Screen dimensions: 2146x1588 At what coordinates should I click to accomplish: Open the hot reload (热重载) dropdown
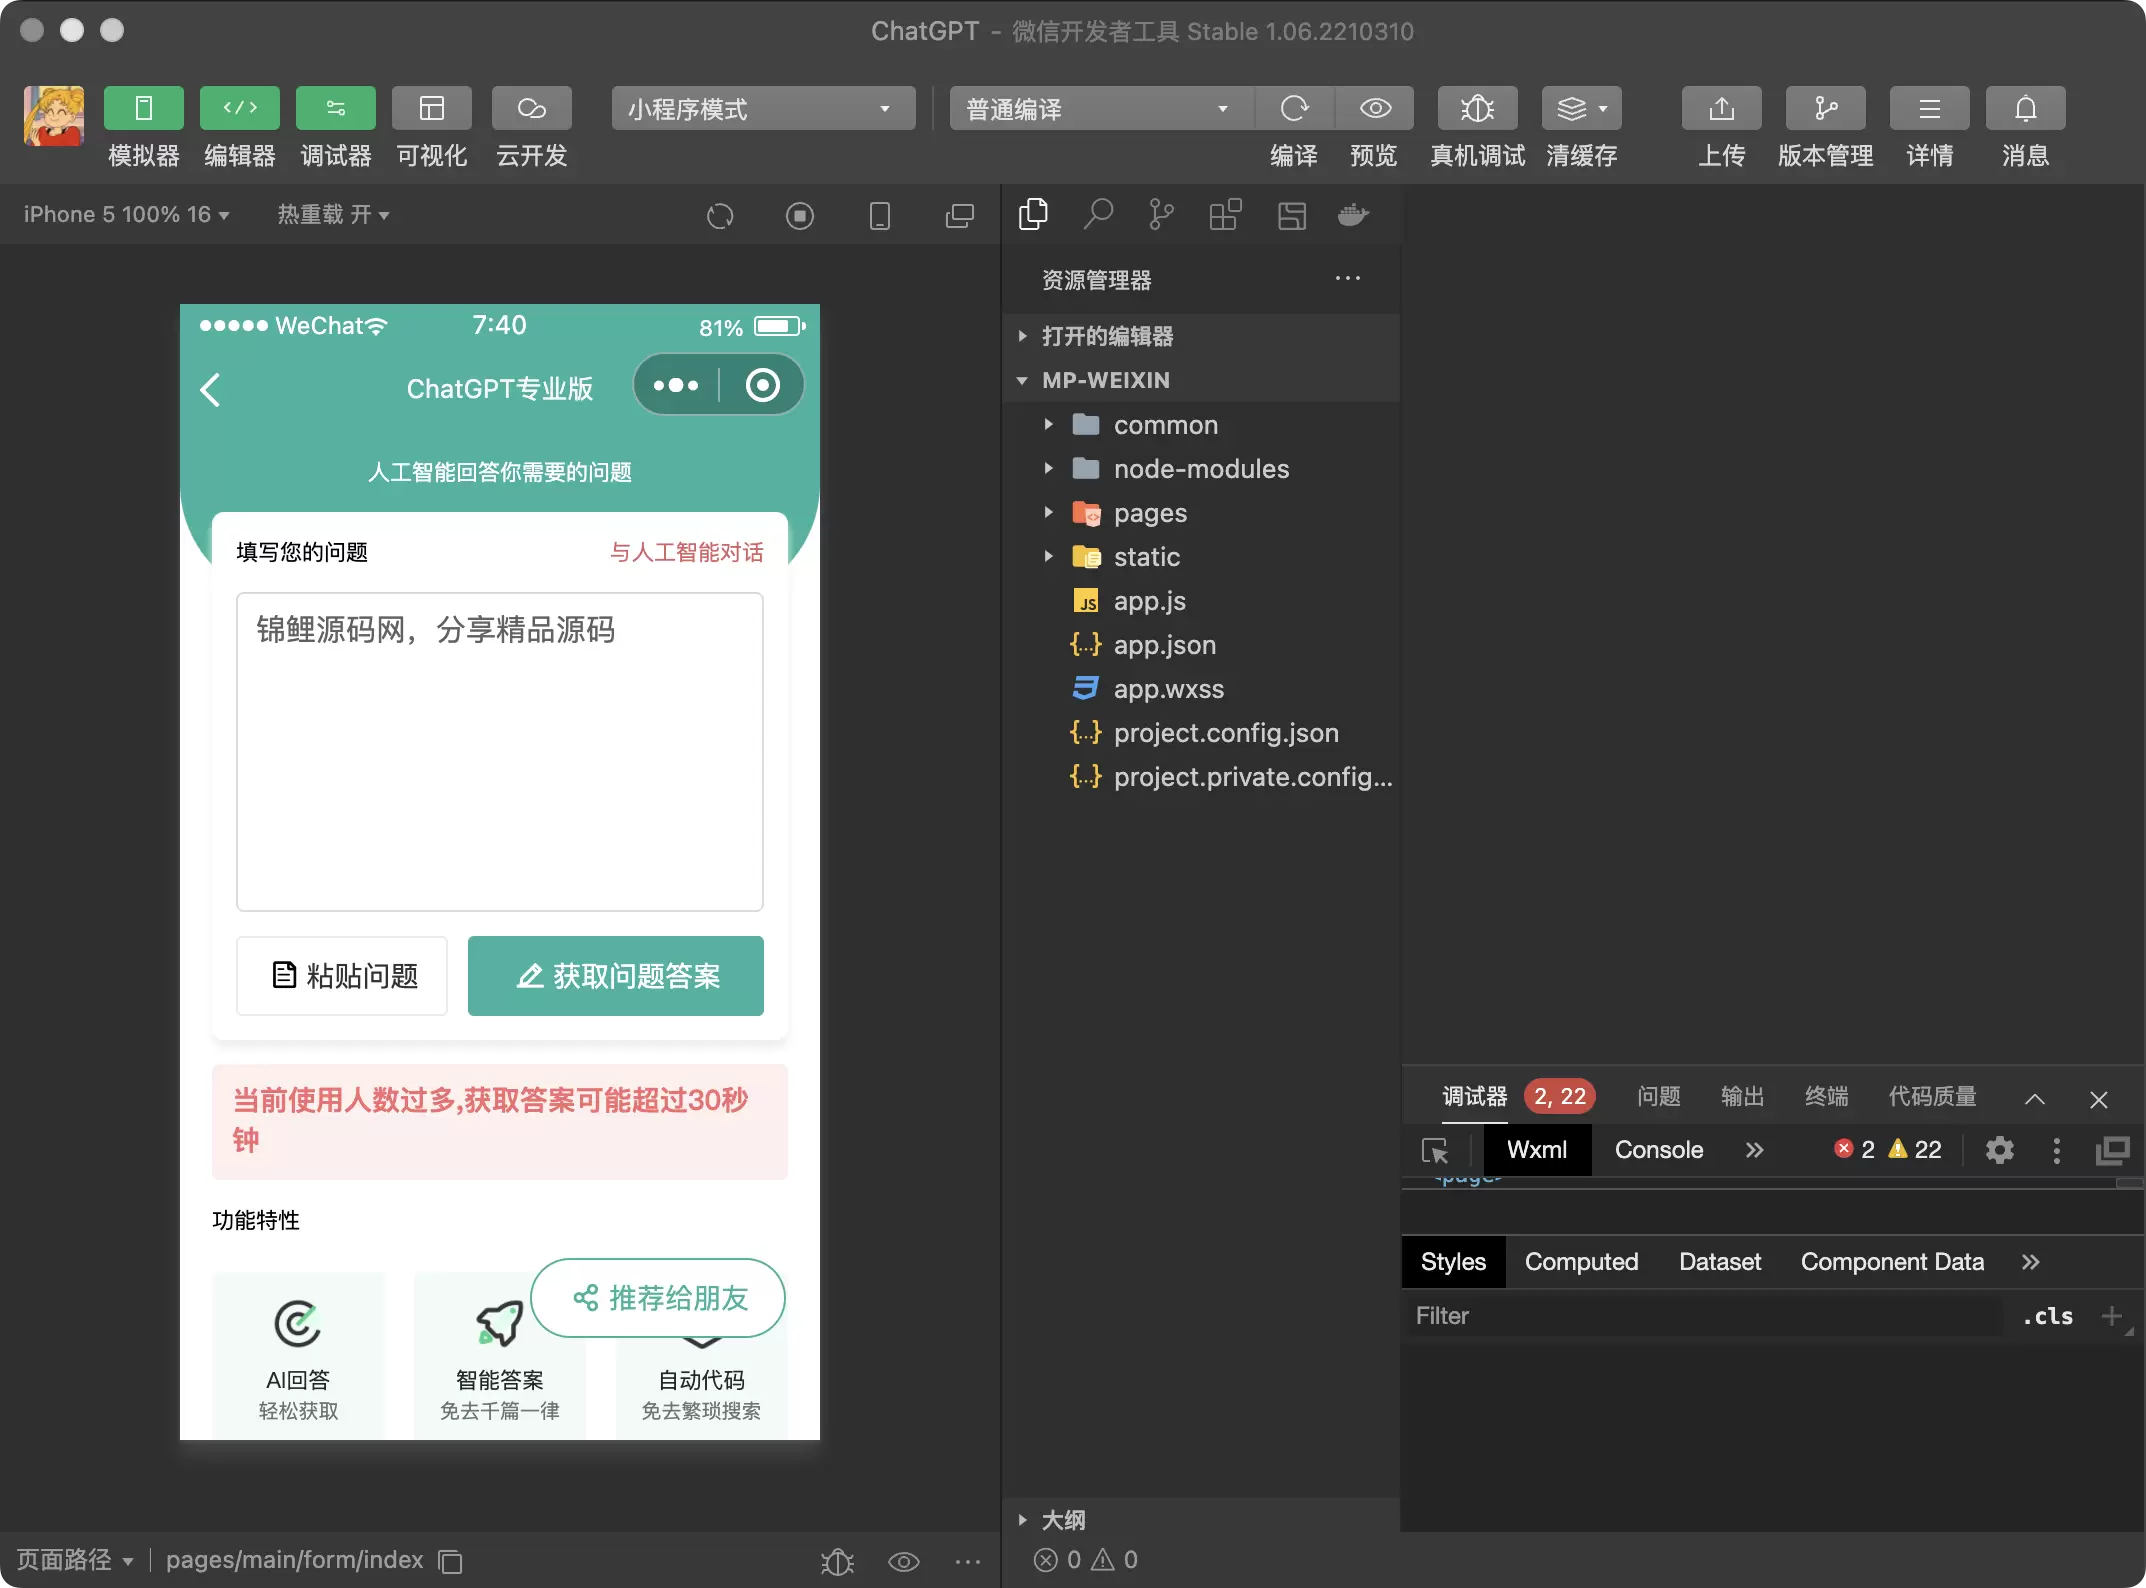click(x=333, y=215)
